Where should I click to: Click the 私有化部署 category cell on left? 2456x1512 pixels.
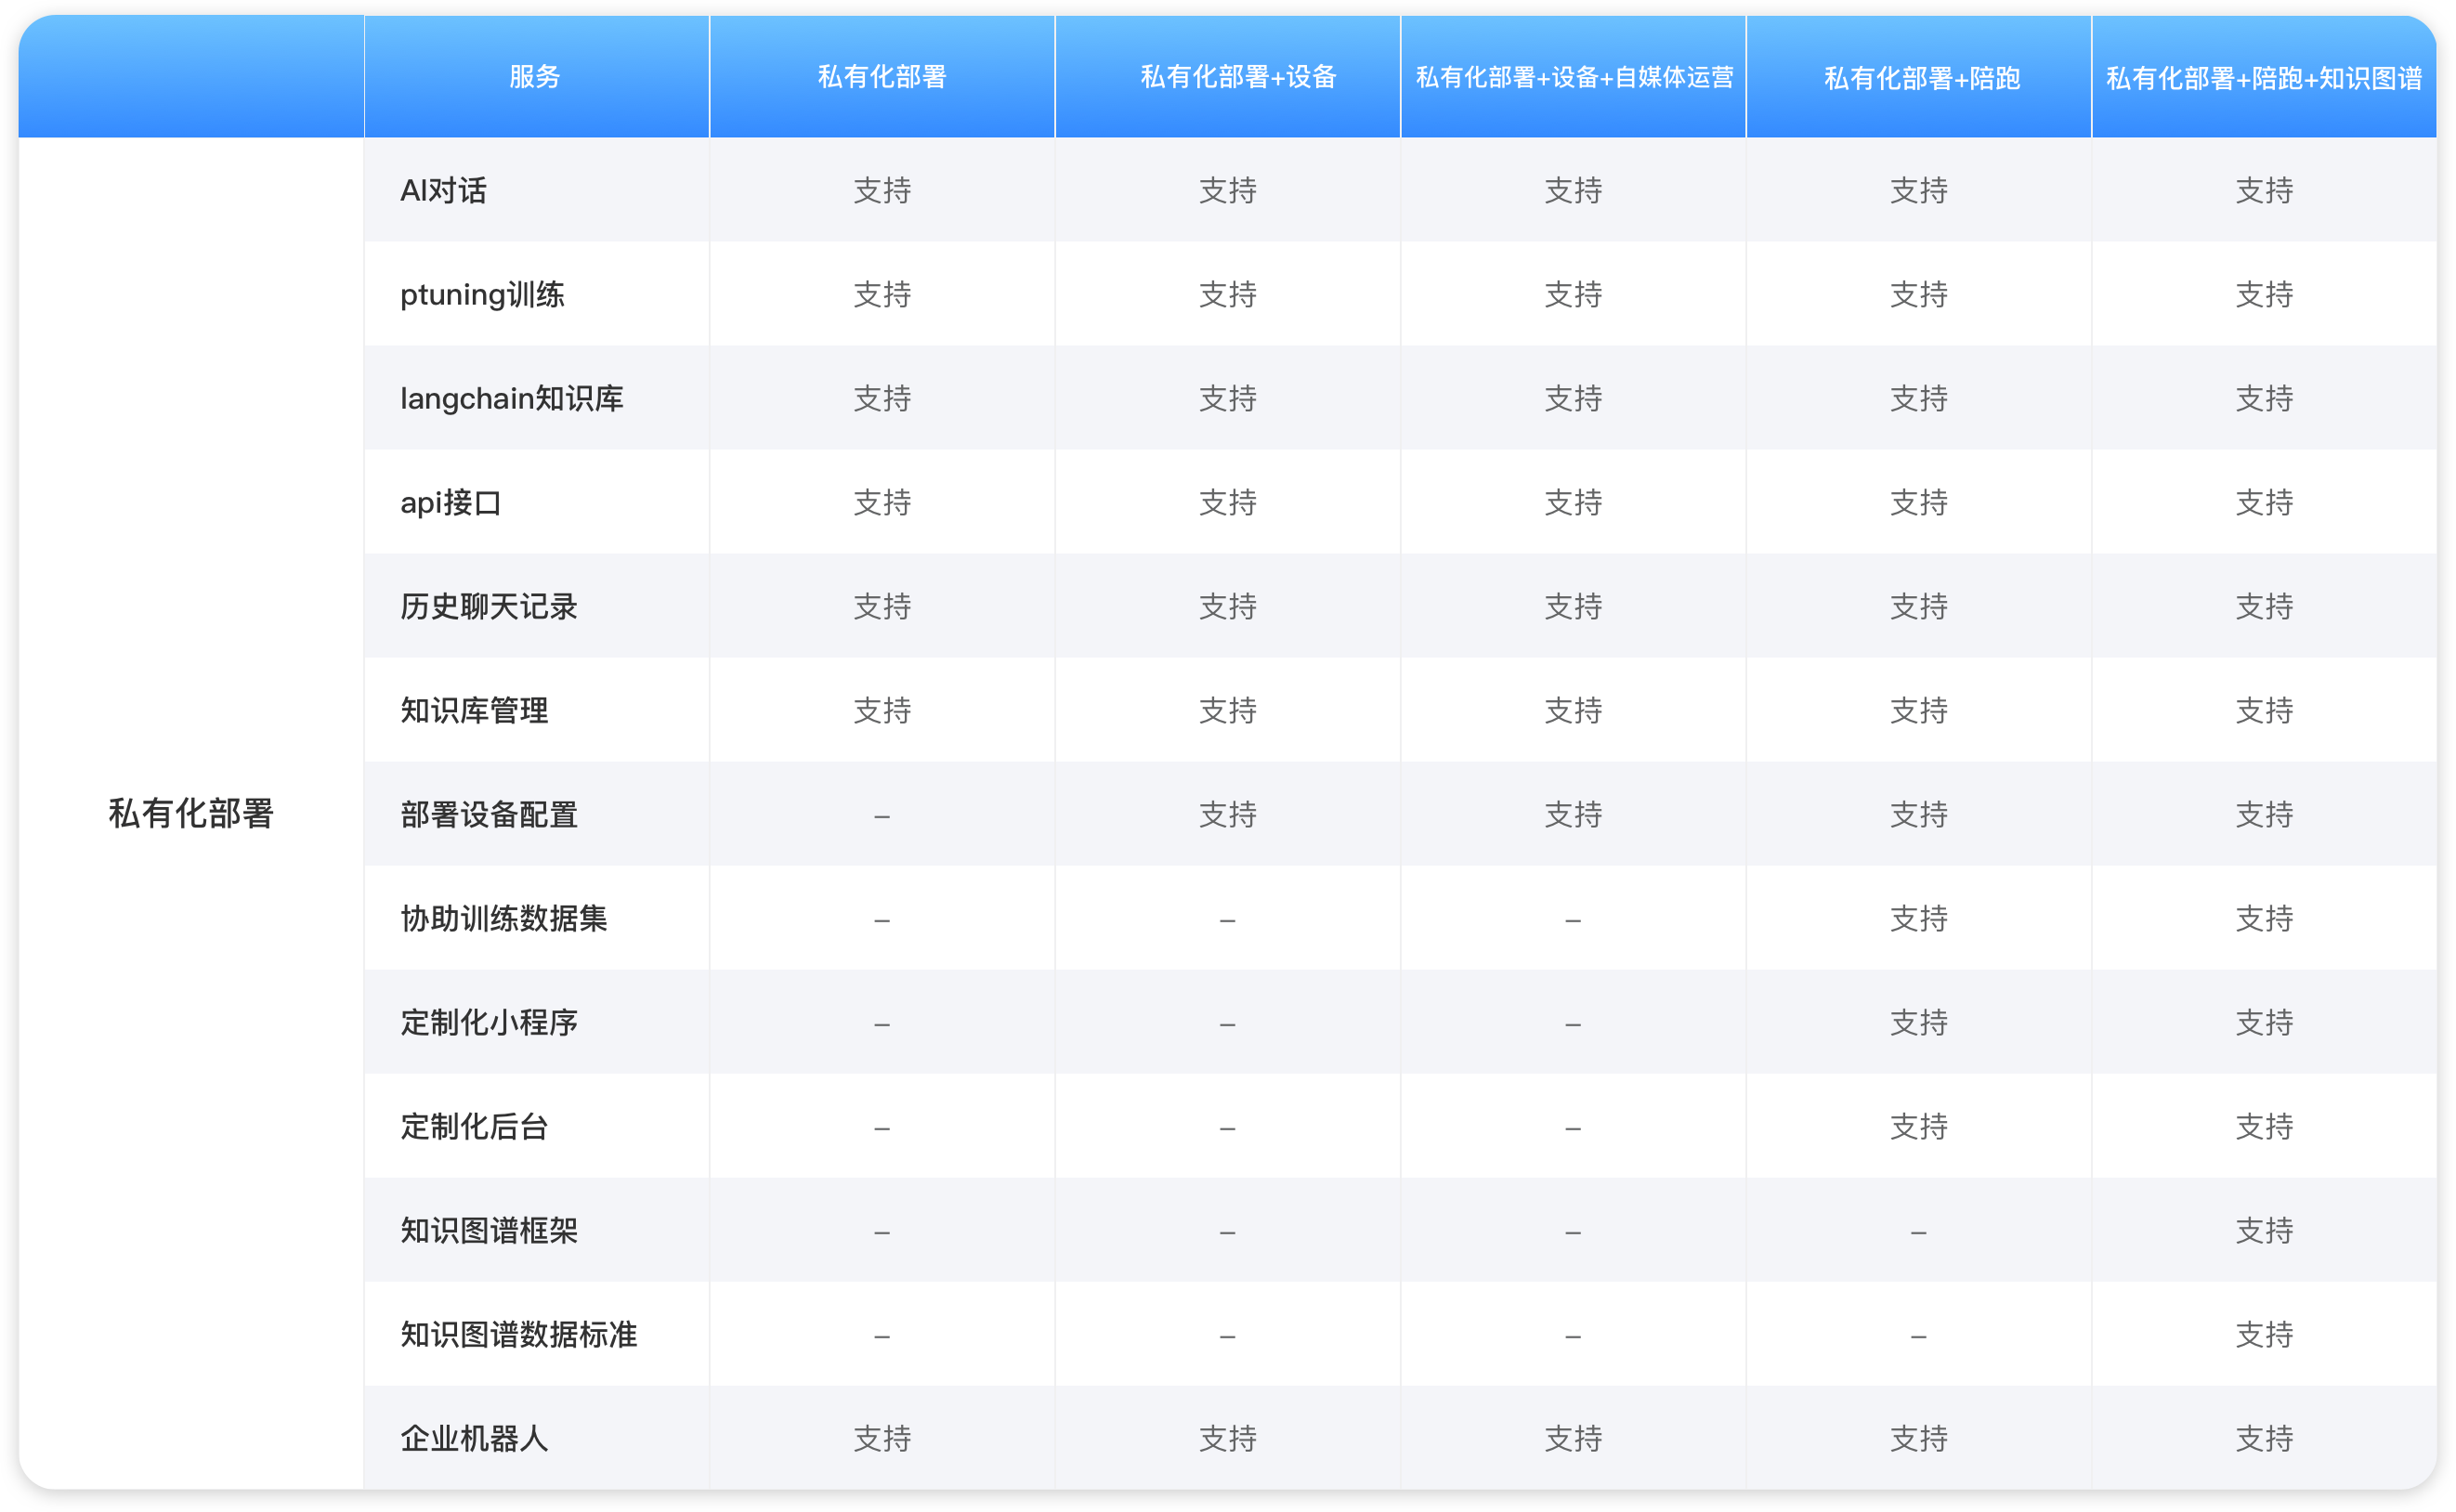point(191,813)
